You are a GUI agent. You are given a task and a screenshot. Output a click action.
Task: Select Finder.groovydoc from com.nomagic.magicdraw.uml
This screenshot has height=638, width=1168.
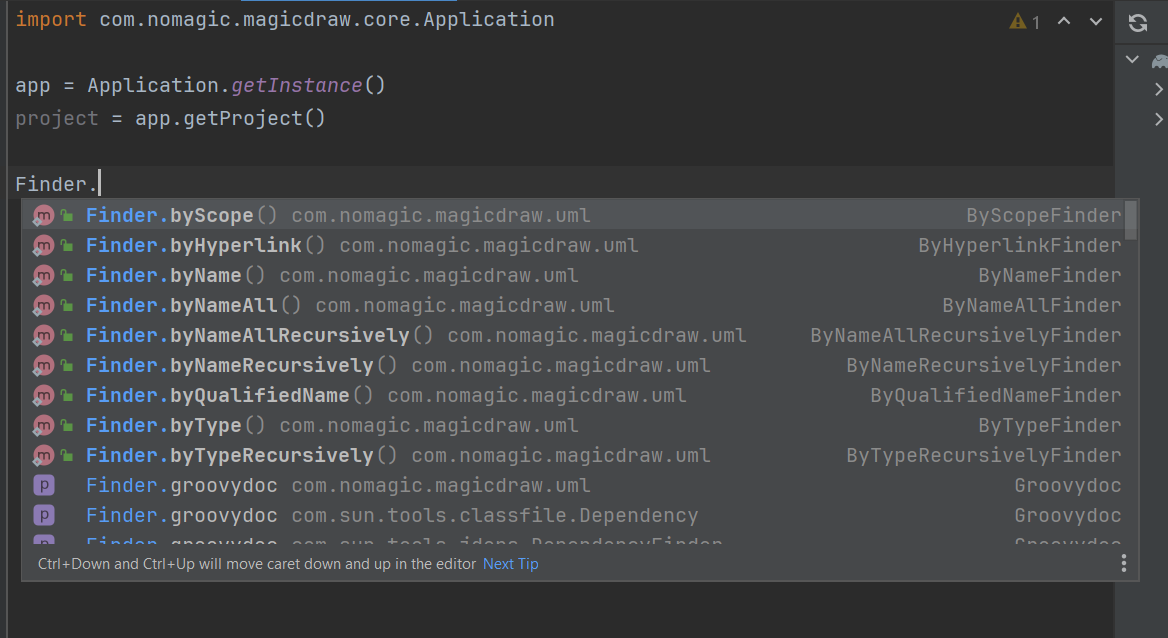[571, 485]
